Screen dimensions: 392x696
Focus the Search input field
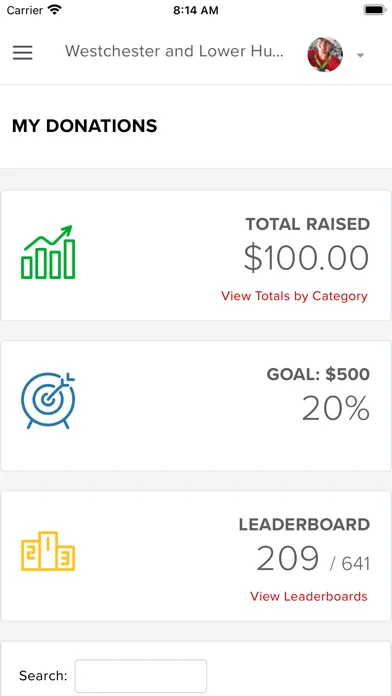pos(141,676)
